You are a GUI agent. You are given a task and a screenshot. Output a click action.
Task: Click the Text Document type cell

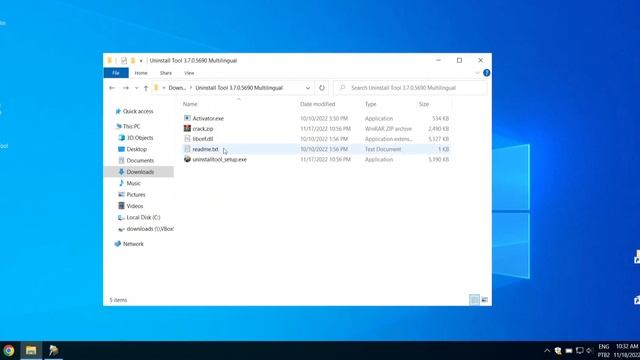[383, 149]
